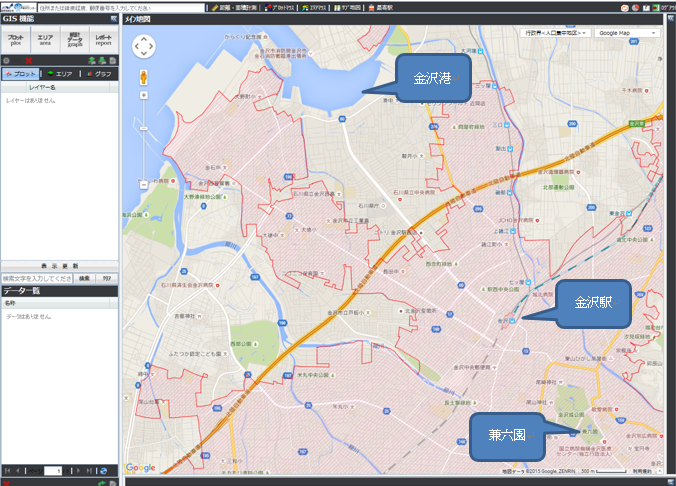This screenshot has width=676, height=486.
Task: Pan the map down with pan control
Action: pyautogui.click(x=144, y=54)
